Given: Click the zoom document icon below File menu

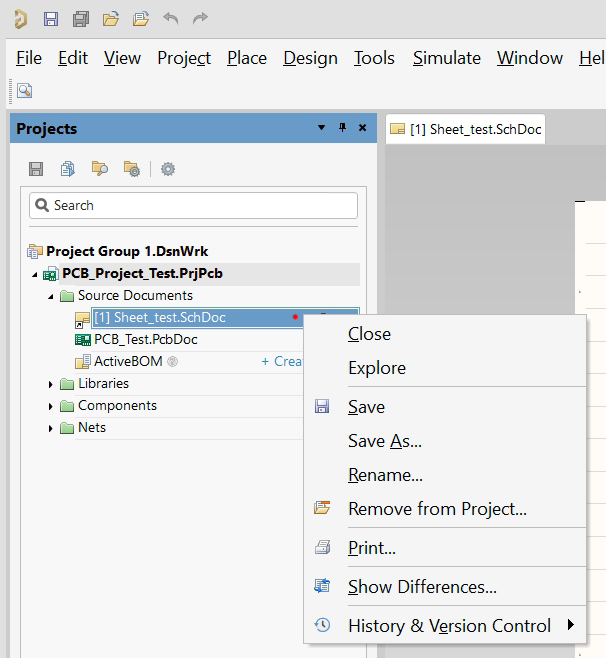Looking at the screenshot, I should coord(24,90).
